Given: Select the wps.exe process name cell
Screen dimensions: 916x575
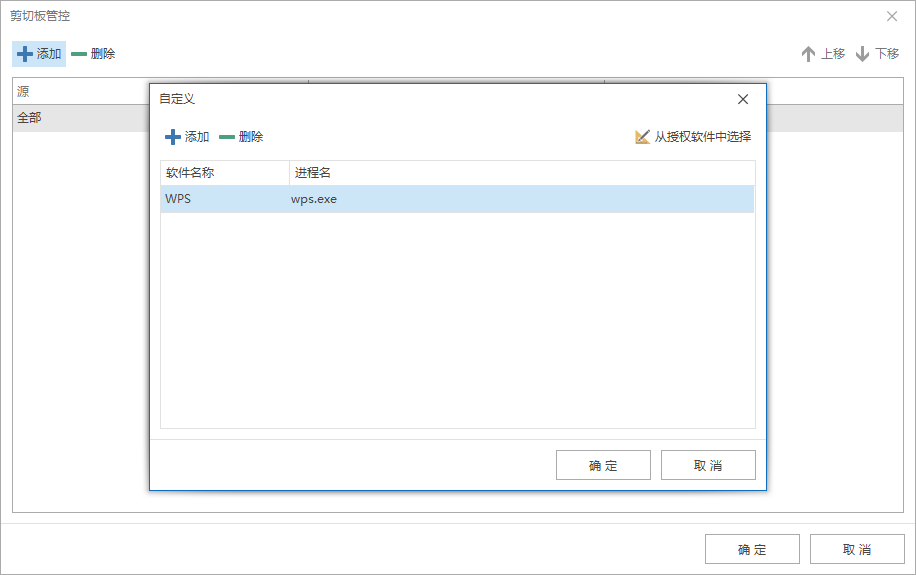Looking at the screenshot, I should click(x=522, y=199).
